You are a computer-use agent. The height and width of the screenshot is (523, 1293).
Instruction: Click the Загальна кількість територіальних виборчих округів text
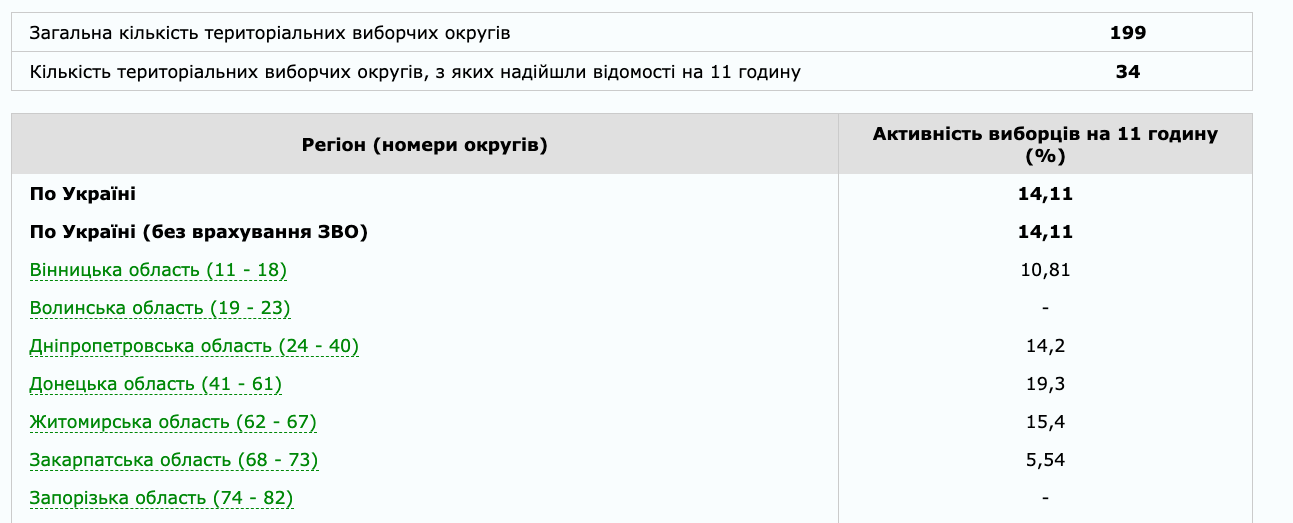point(270,33)
